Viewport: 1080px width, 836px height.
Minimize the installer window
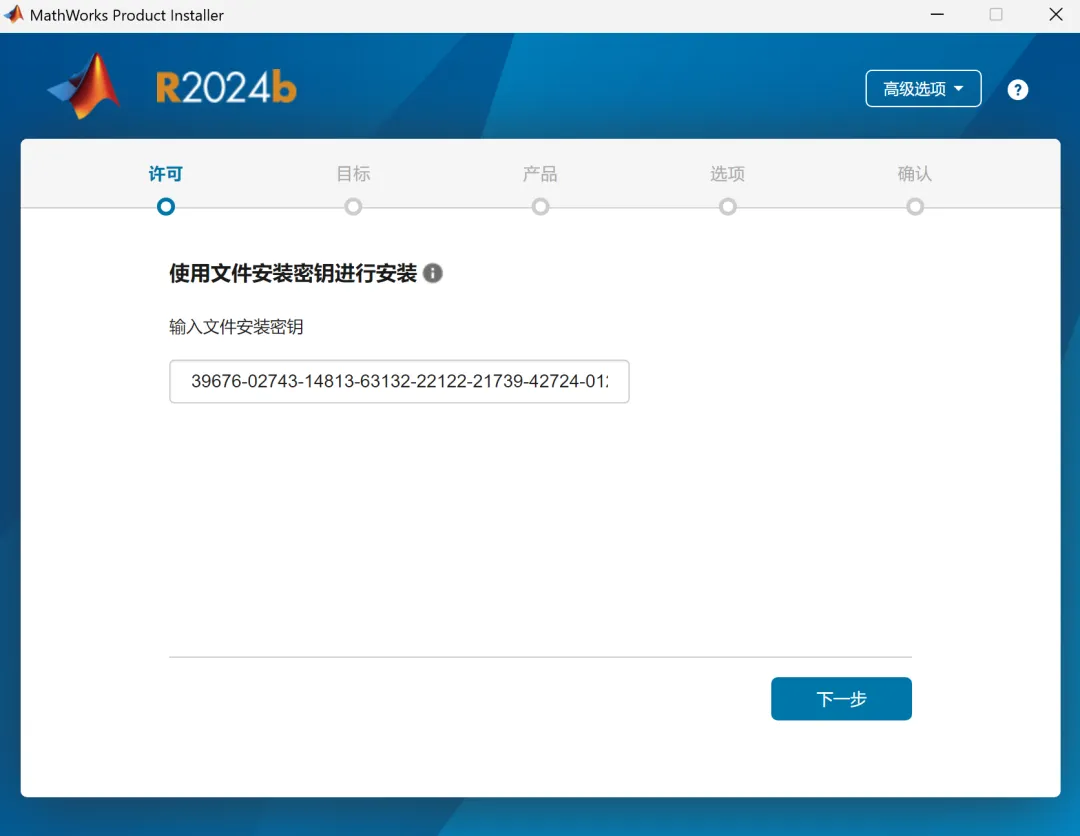[937, 14]
